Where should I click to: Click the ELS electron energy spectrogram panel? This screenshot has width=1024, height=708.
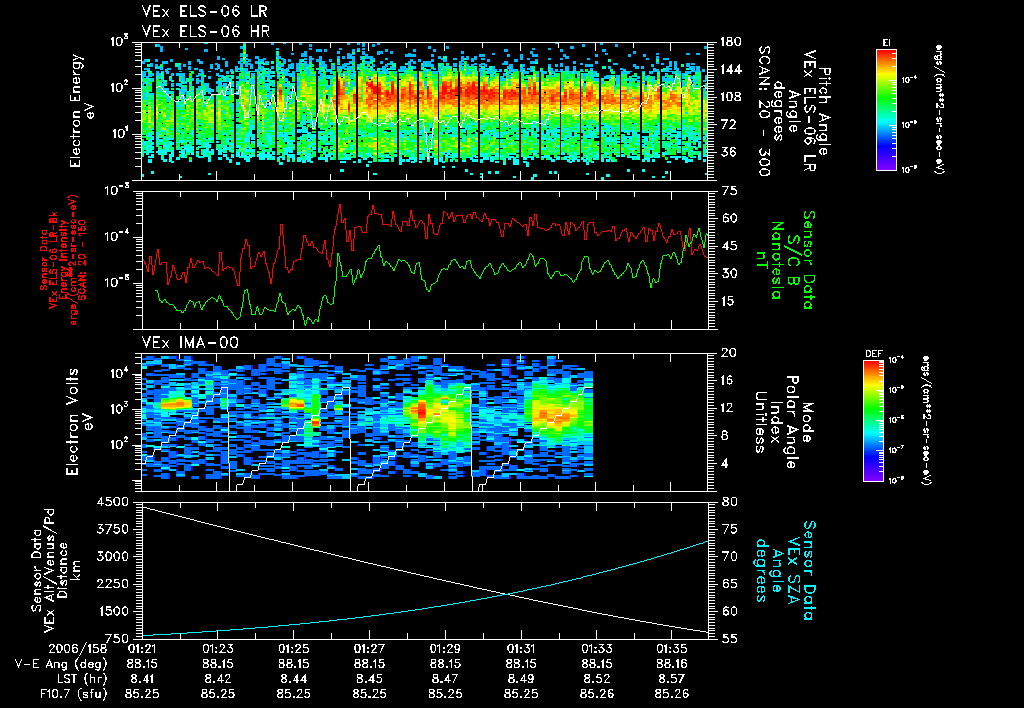[424, 111]
